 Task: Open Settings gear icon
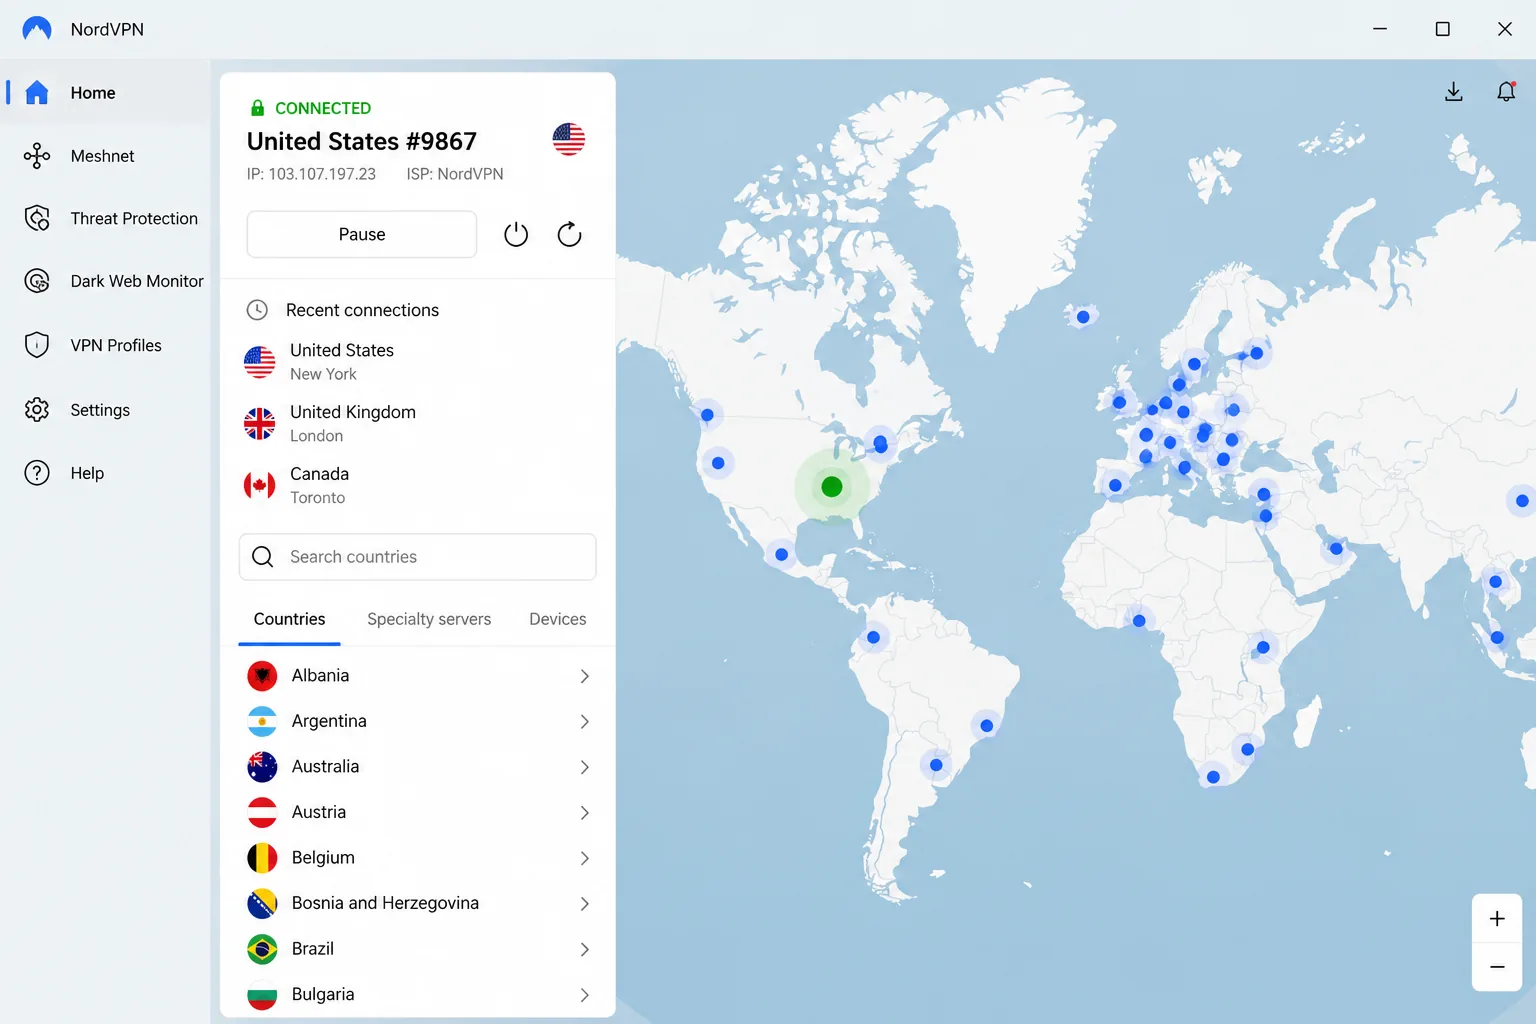(37, 410)
